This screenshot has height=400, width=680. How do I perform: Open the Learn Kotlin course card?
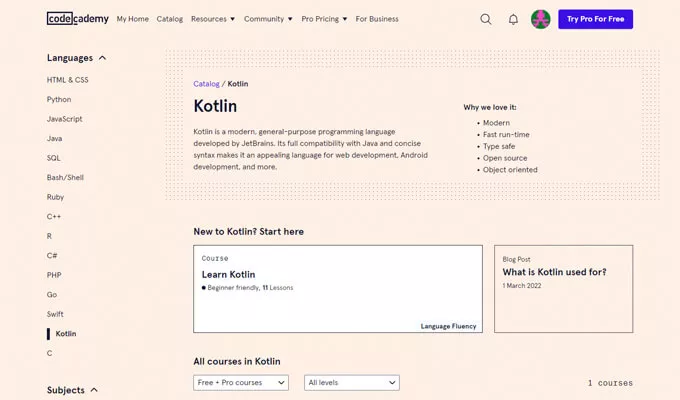coord(338,289)
